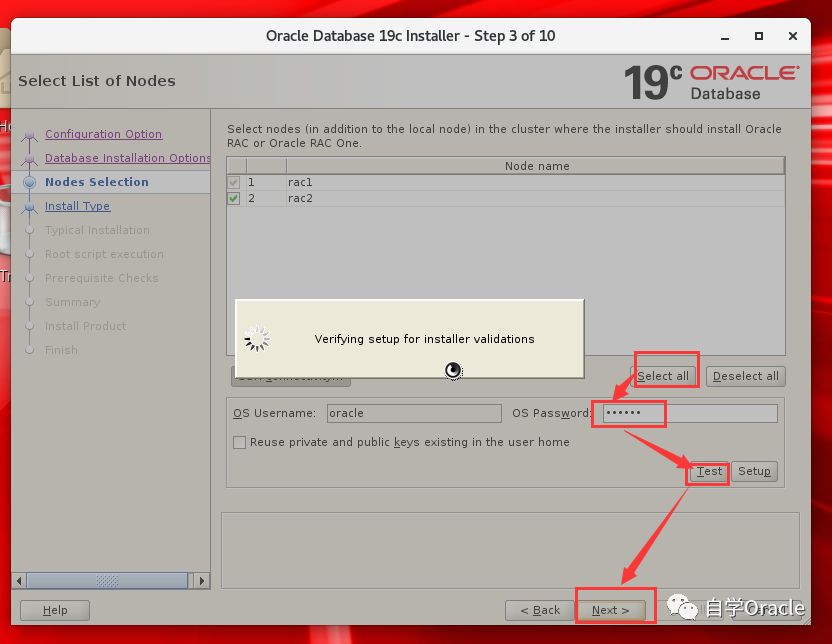
Task: Click the Finish disabled step
Action: (x=61, y=350)
